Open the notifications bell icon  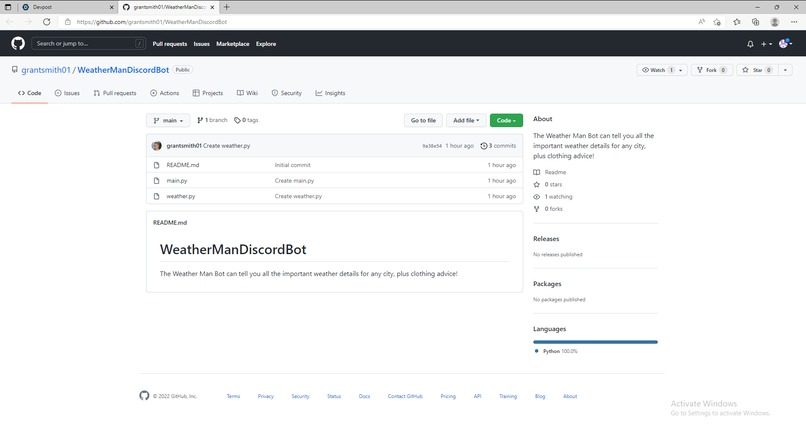(x=750, y=44)
